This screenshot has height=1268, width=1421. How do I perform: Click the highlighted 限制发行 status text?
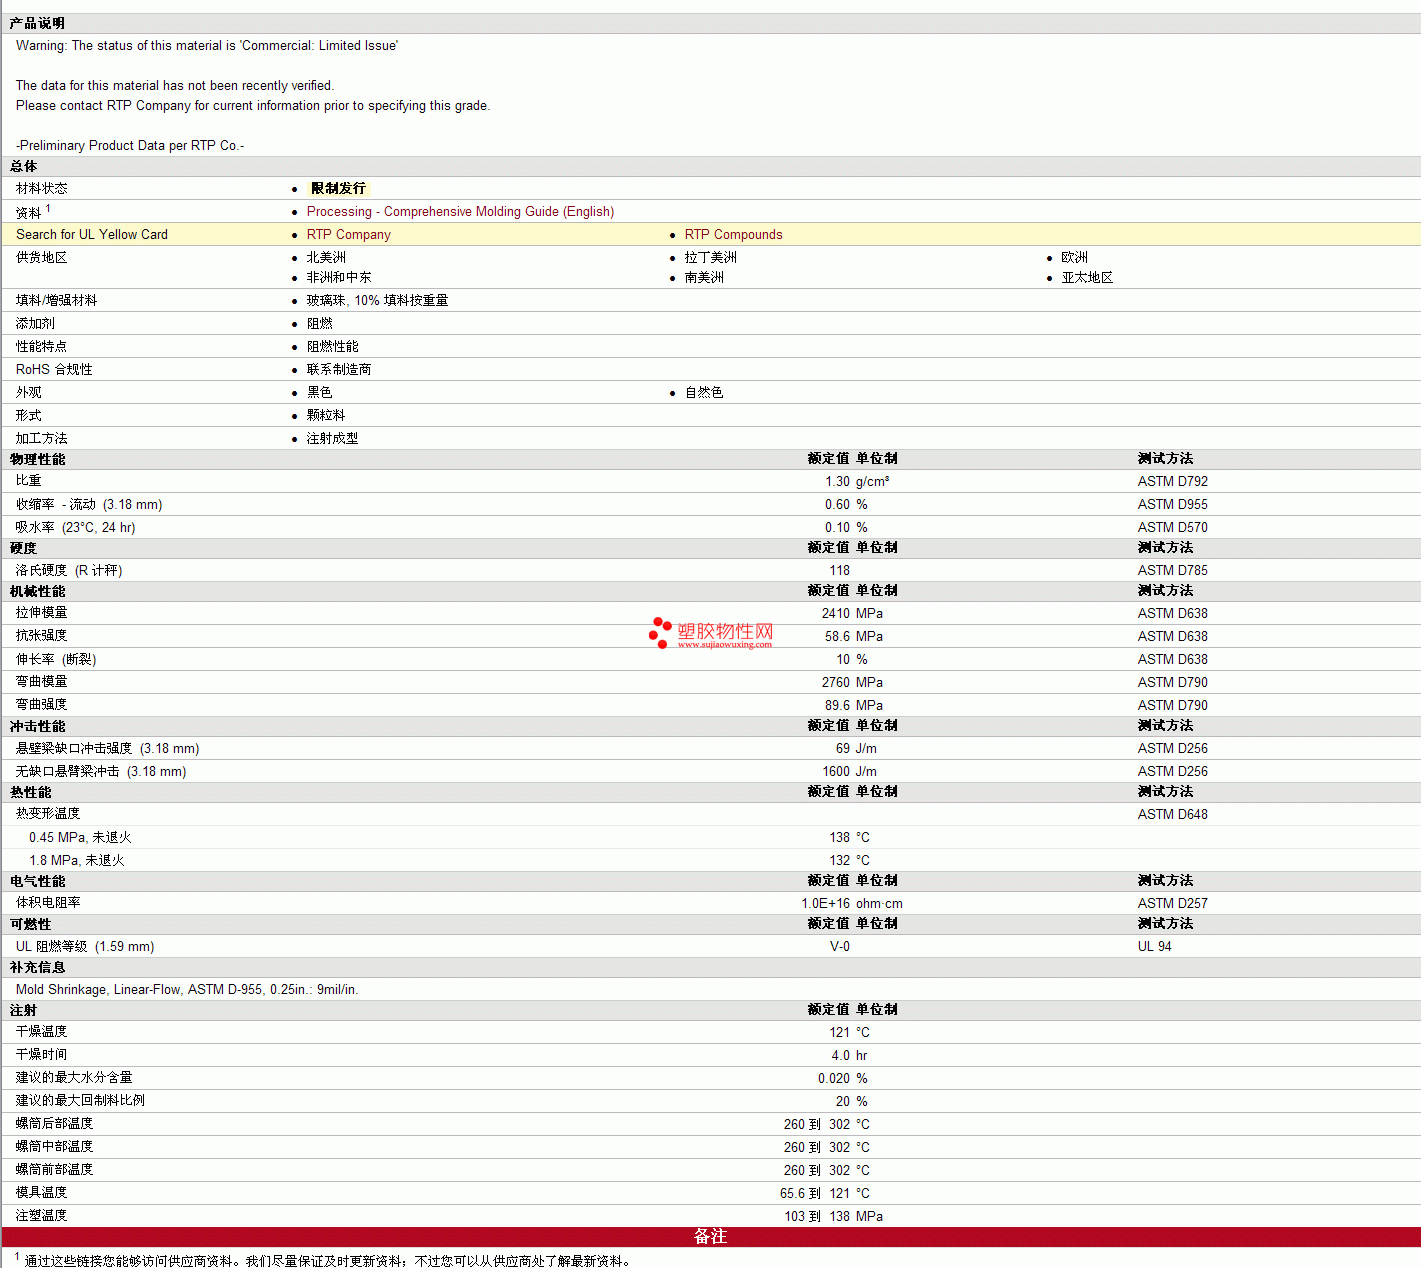[x=338, y=188]
